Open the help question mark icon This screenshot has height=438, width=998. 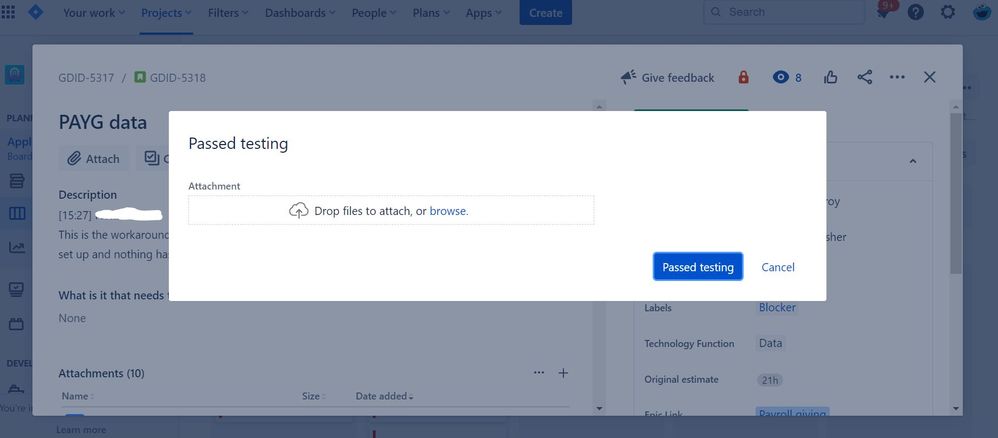pyautogui.click(x=915, y=12)
